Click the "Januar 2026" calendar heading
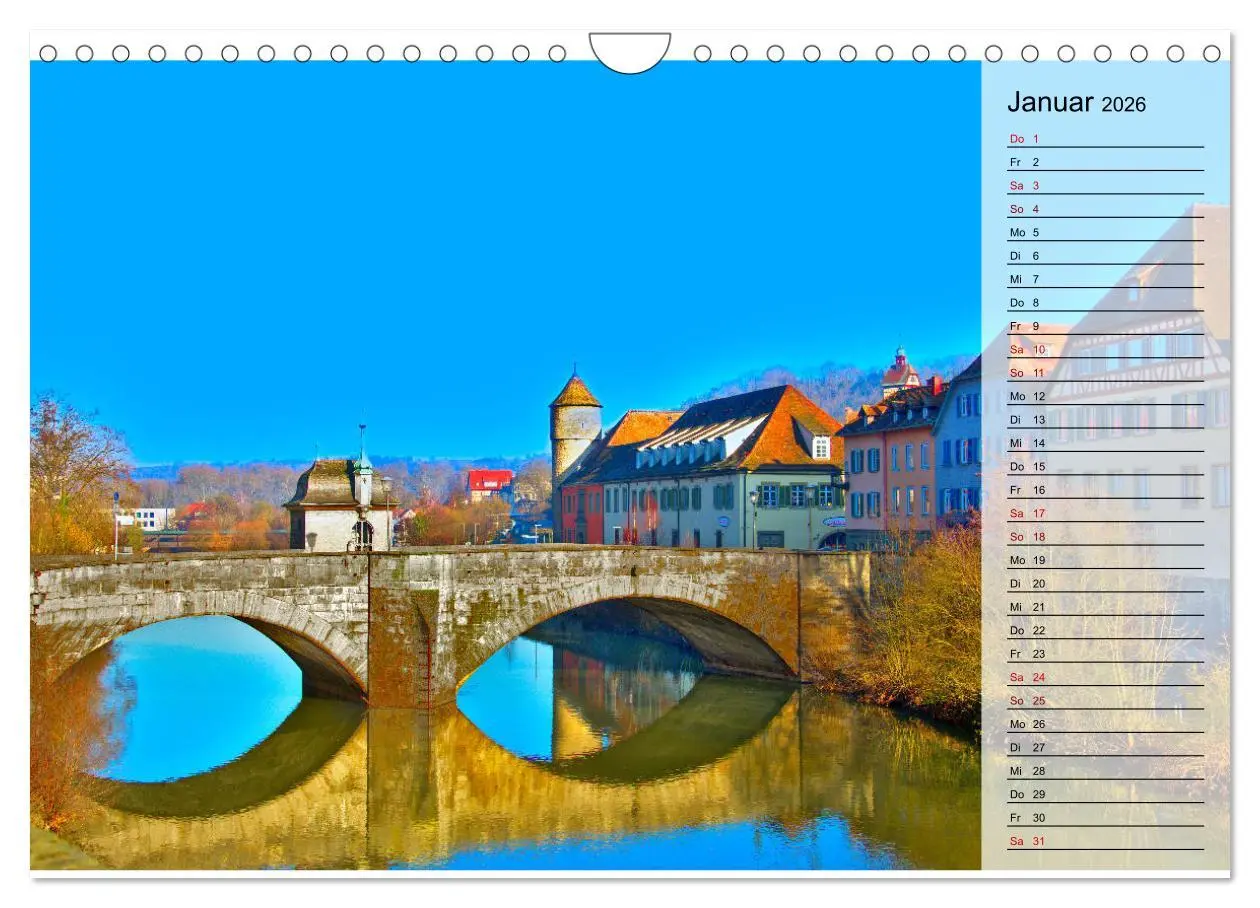1260x908 pixels. (x=1075, y=101)
